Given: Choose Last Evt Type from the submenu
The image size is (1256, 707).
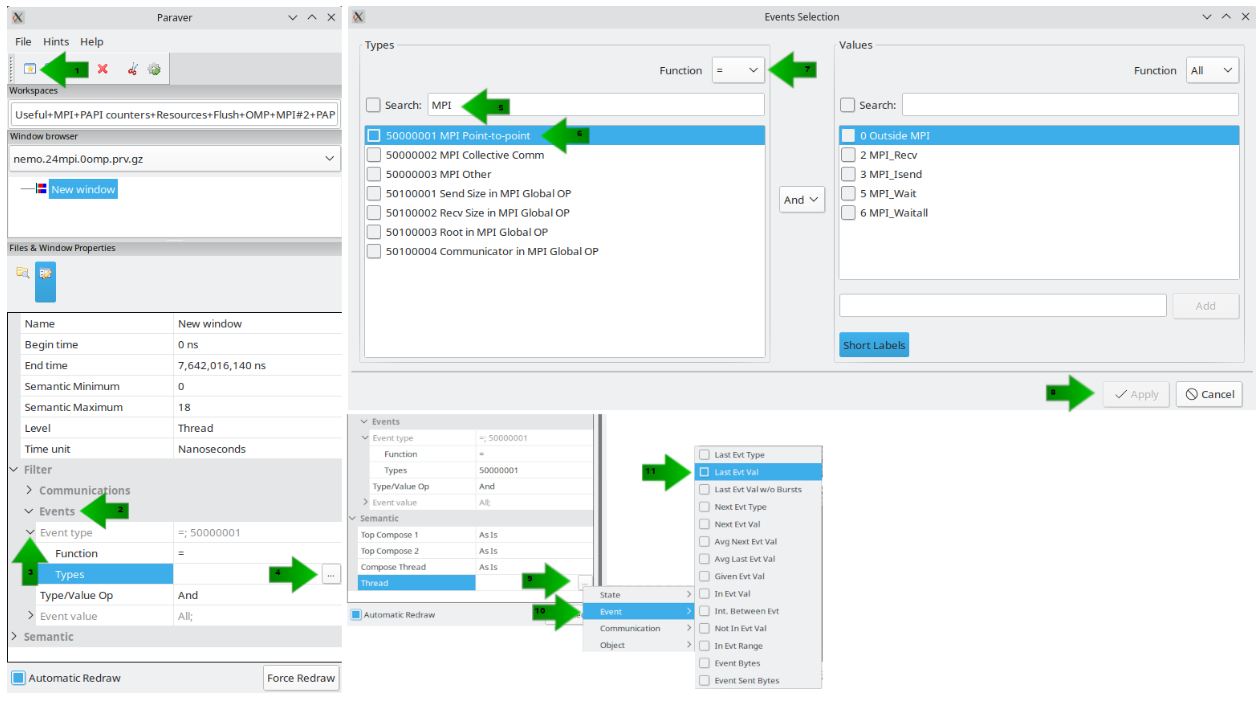Looking at the screenshot, I should (758, 455).
